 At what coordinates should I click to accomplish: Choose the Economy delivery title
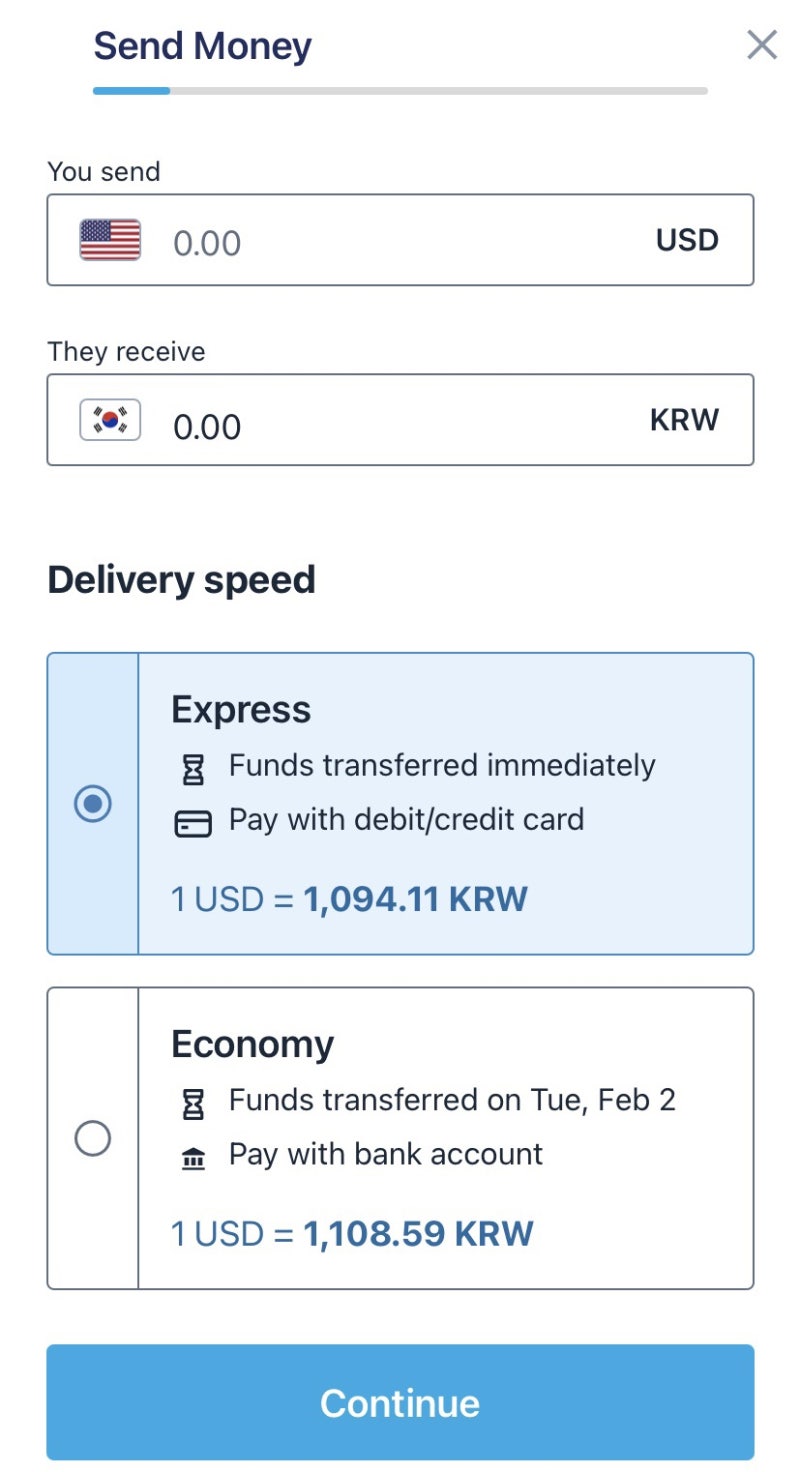[252, 1044]
